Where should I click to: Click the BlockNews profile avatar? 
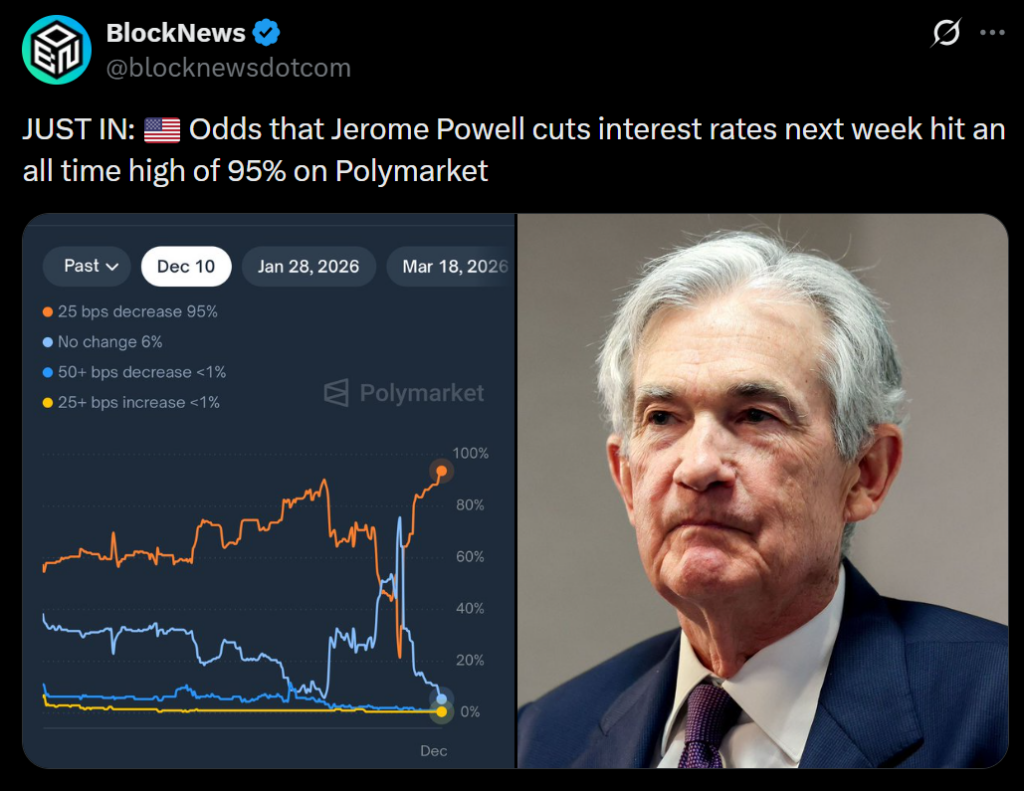(x=57, y=49)
